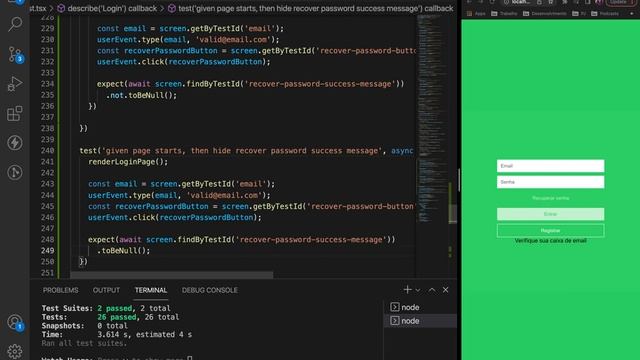Open the Run and Debug view

tap(15, 84)
